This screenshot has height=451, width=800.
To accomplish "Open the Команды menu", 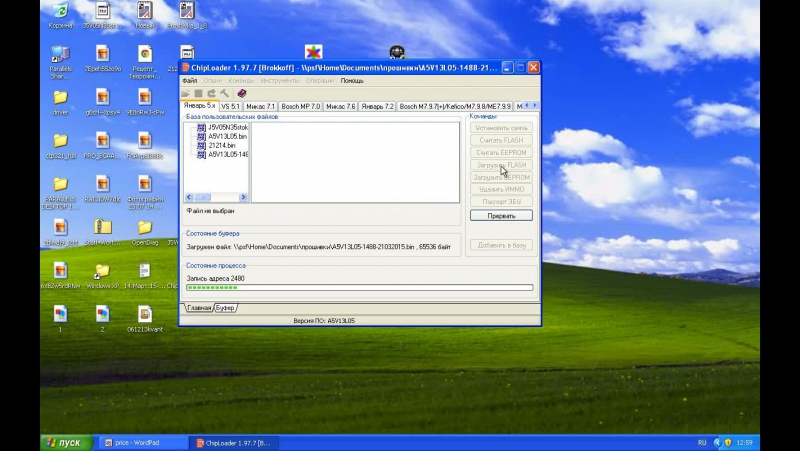I will (x=241, y=81).
